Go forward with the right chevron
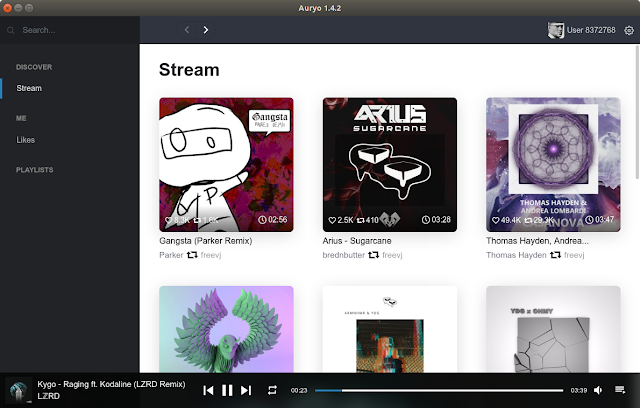This screenshot has height=408, width=640. click(x=206, y=30)
